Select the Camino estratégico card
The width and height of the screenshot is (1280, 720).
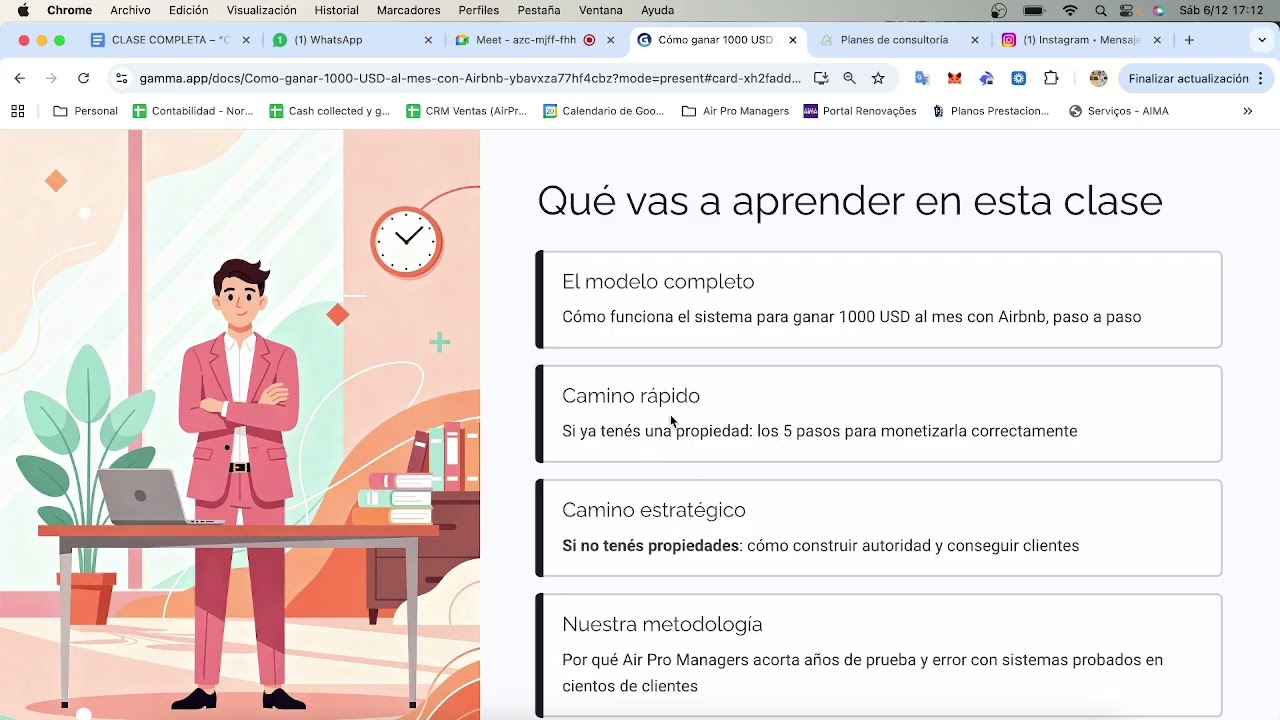(879, 528)
